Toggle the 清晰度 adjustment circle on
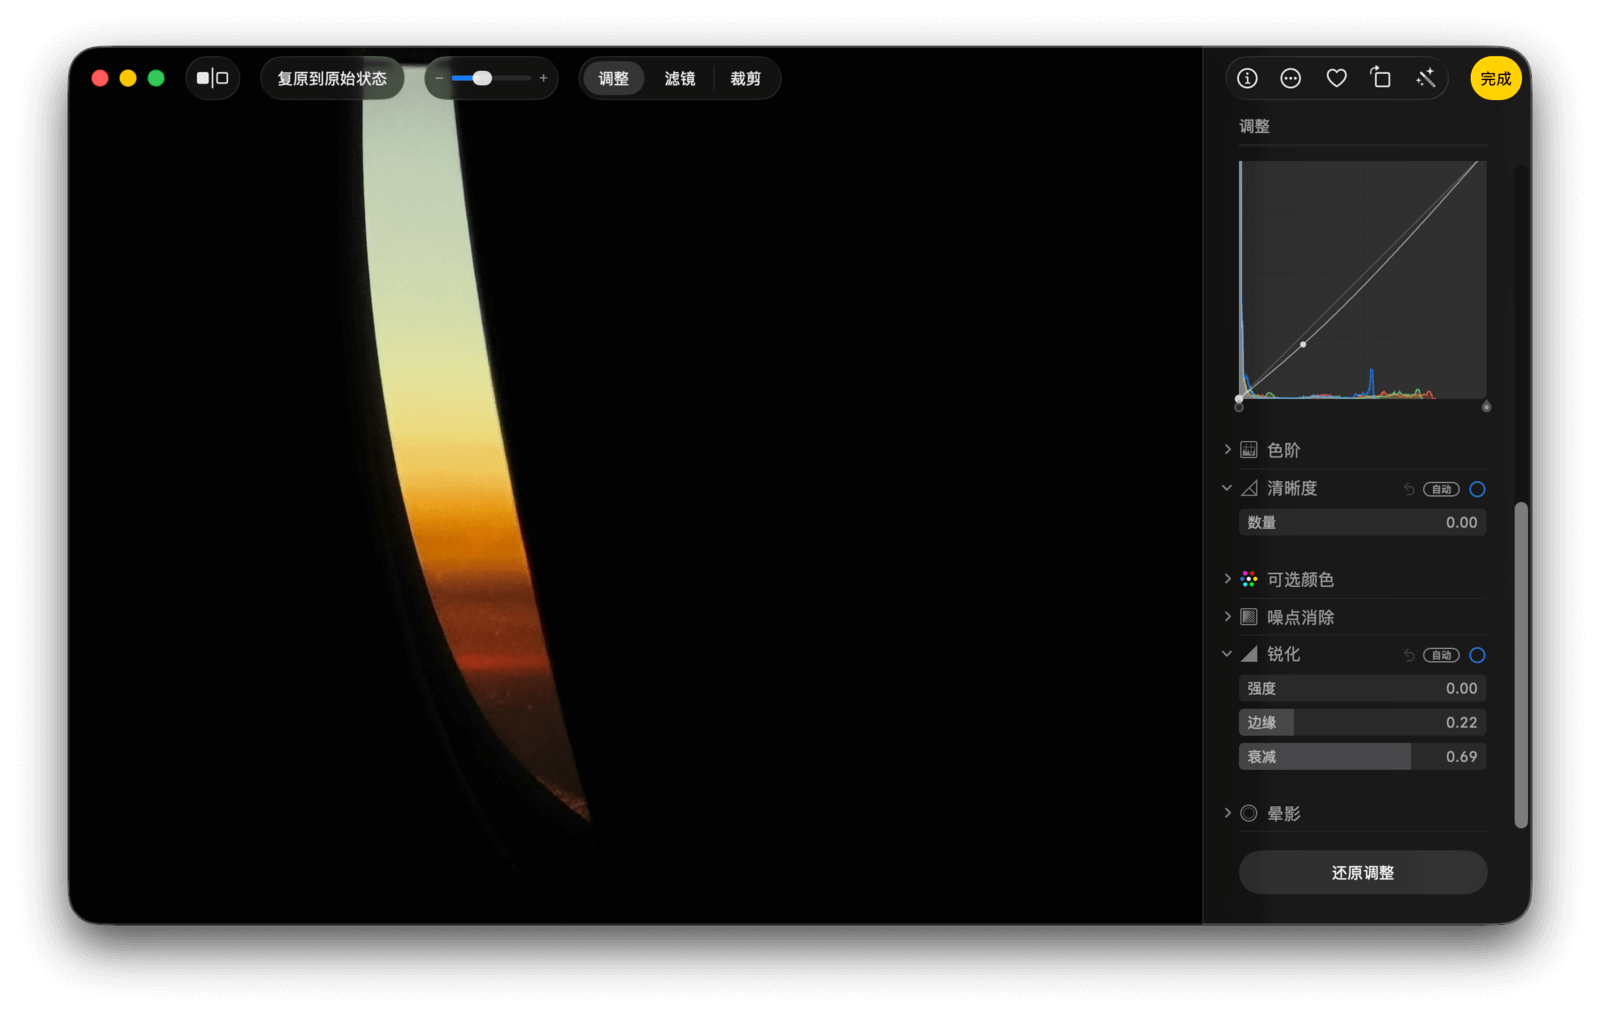 tap(1477, 489)
